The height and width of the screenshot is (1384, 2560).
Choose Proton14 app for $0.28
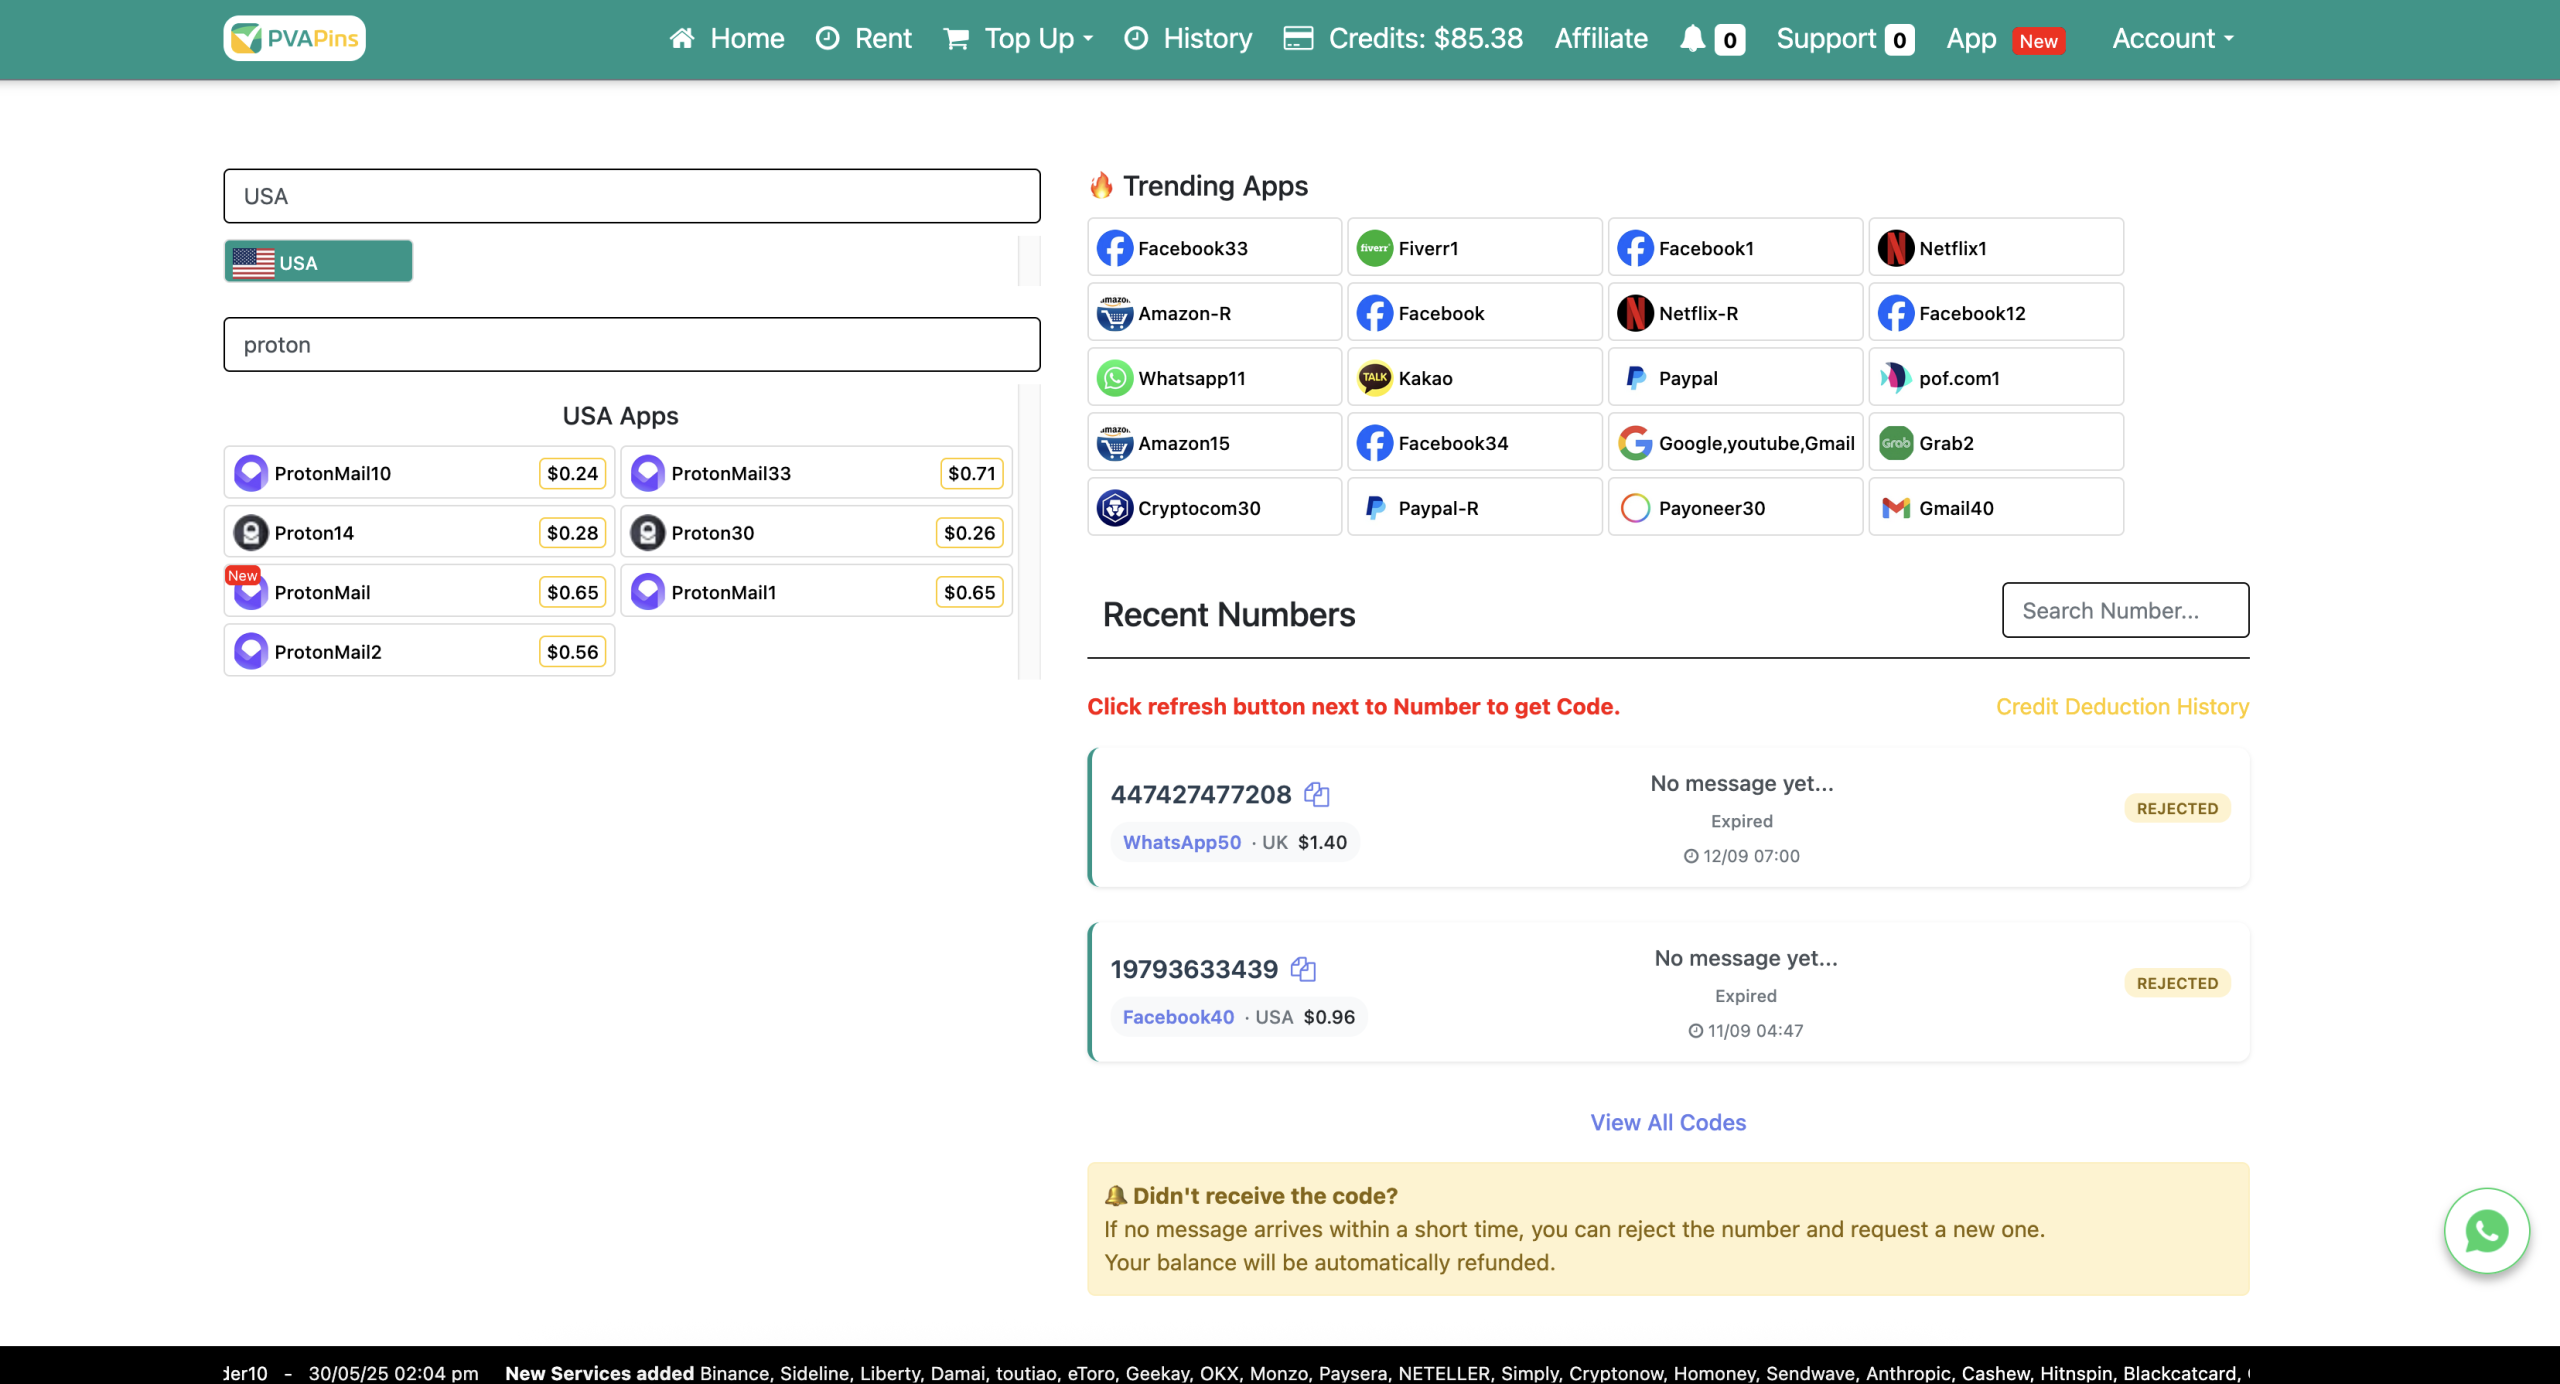click(x=419, y=532)
